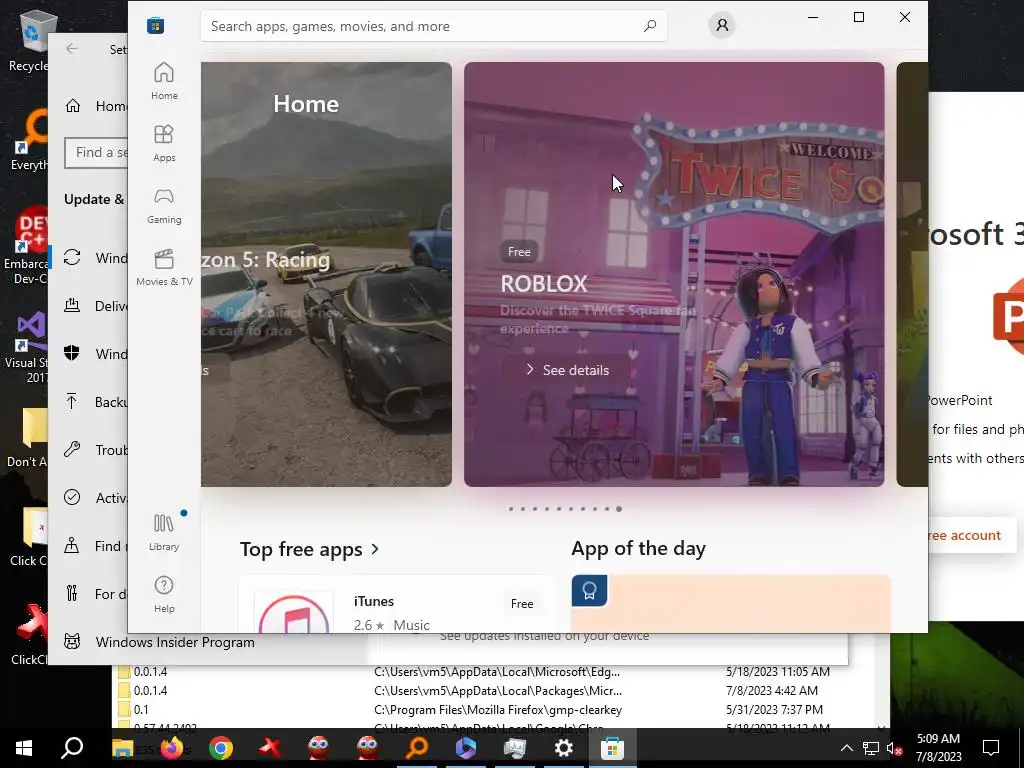Click Home in the Settings window

(x=95, y=106)
